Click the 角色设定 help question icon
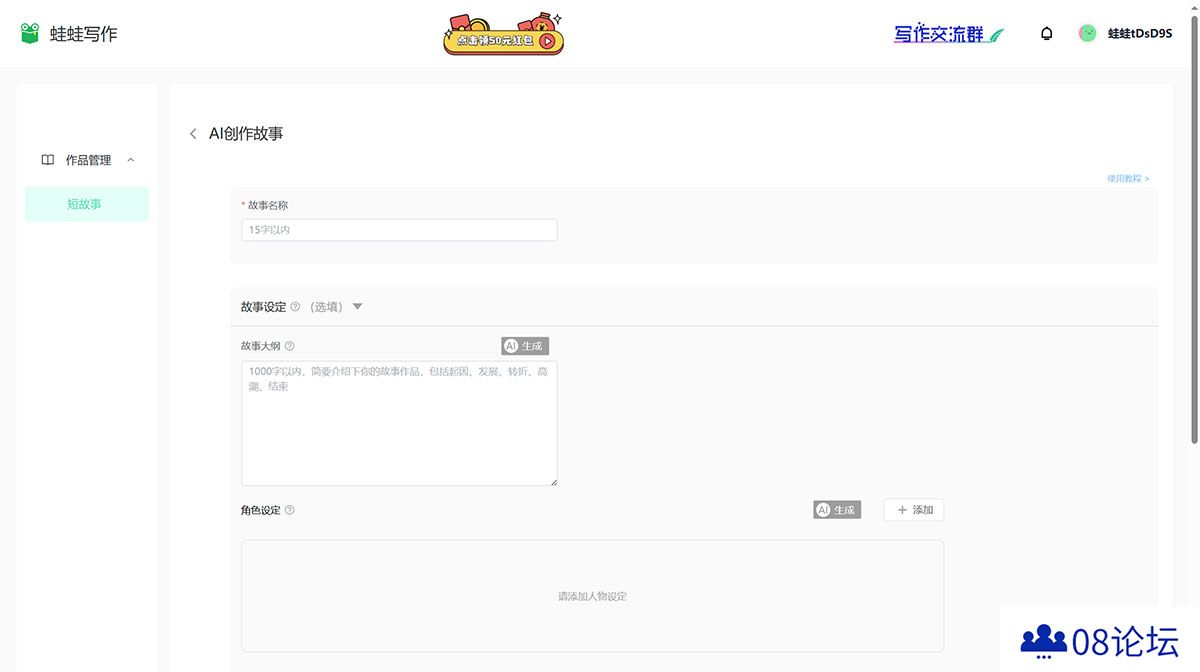The image size is (1200, 672). click(289, 510)
